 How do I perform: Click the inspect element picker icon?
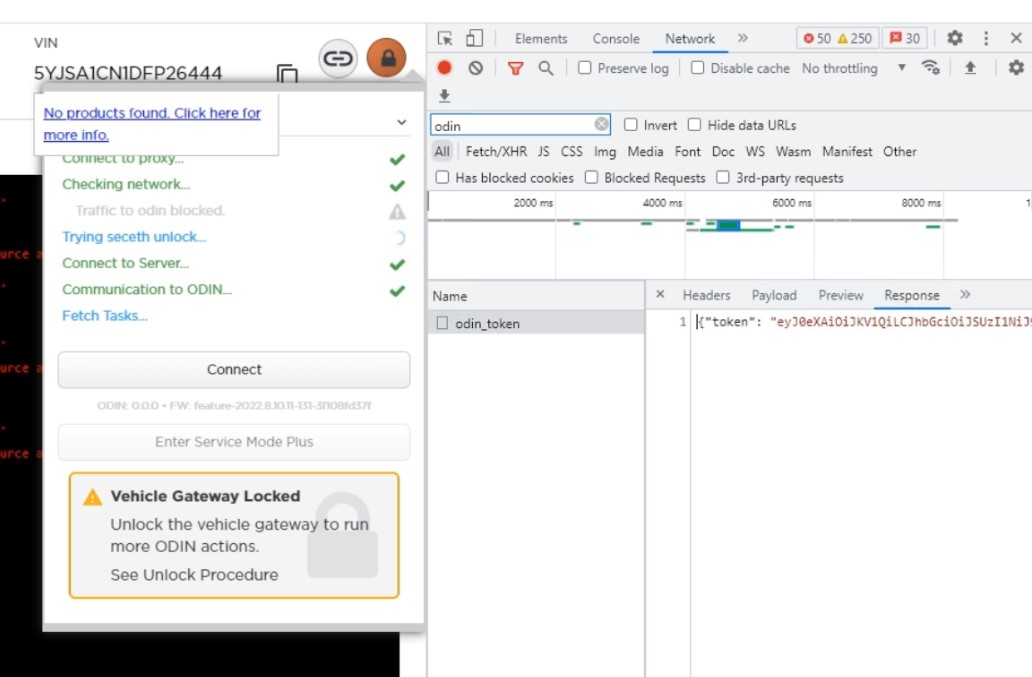coord(445,39)
